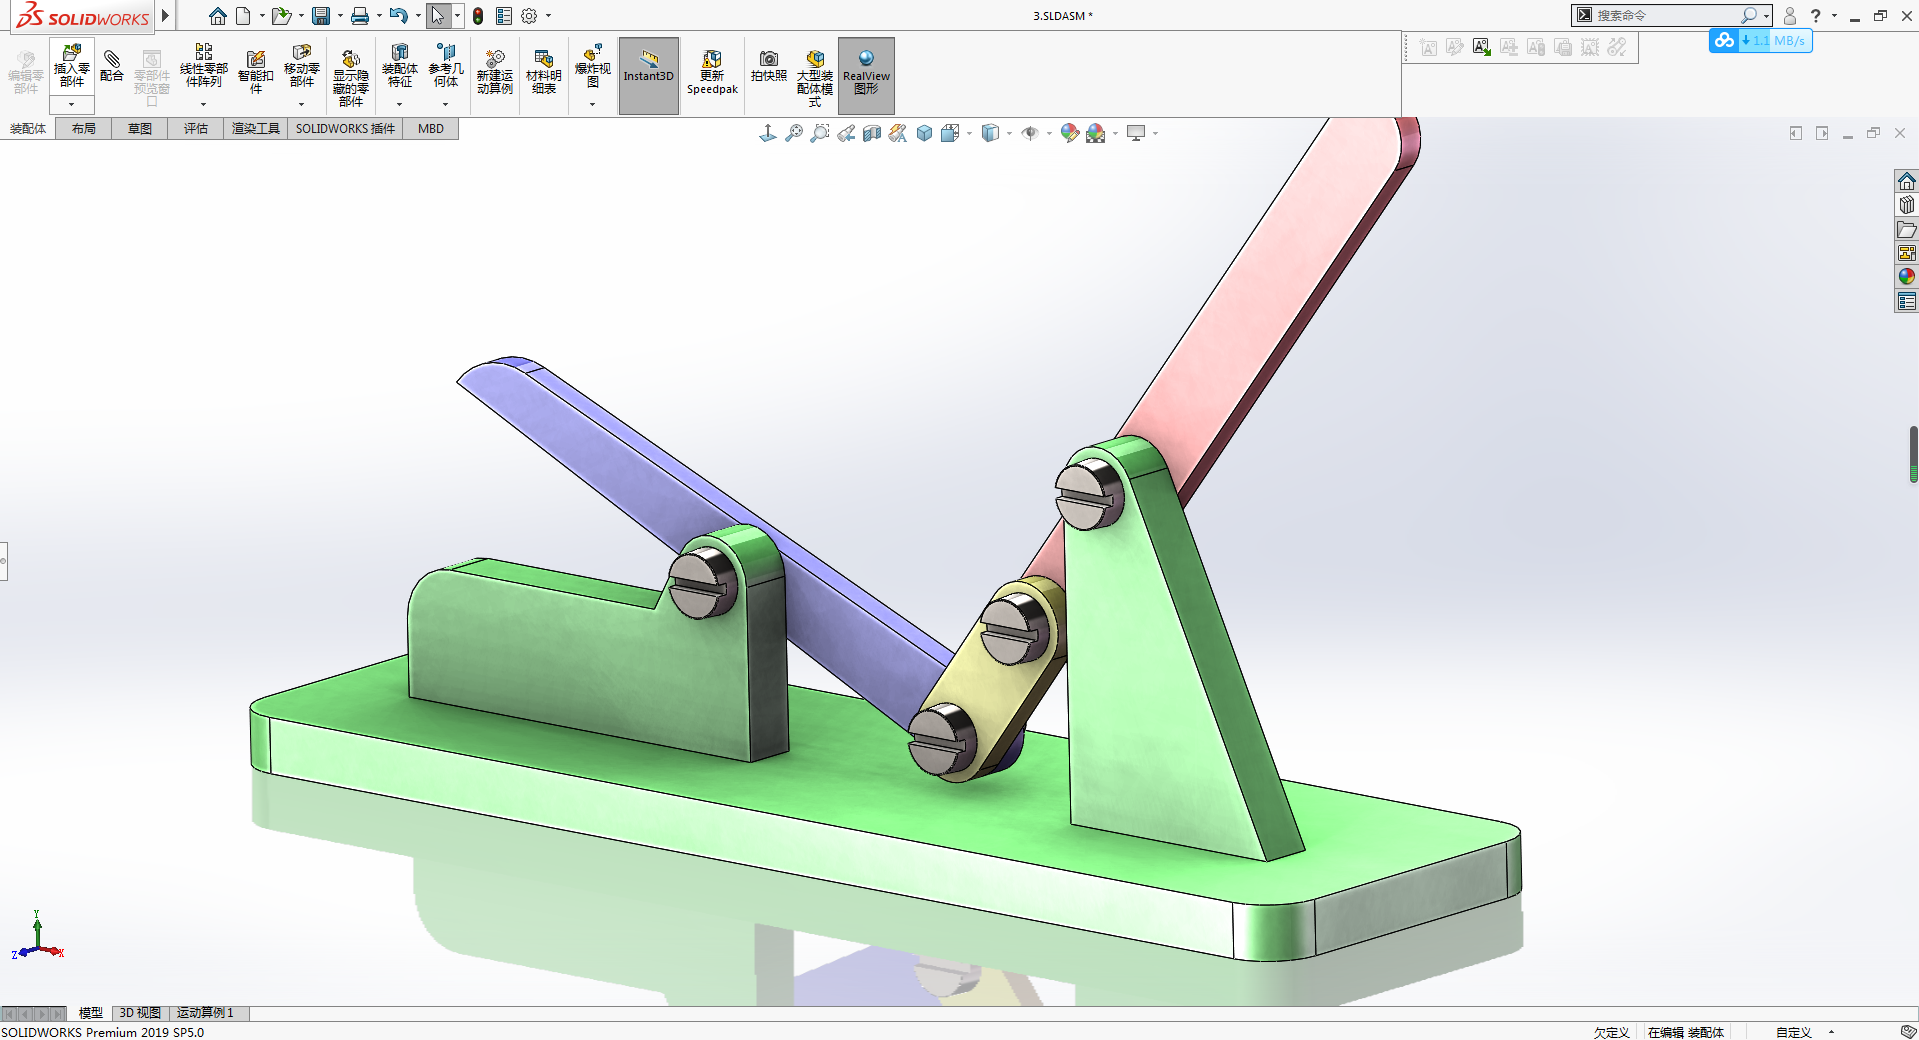
Task: Undo the last action
Action: click(x=399, y=16)
